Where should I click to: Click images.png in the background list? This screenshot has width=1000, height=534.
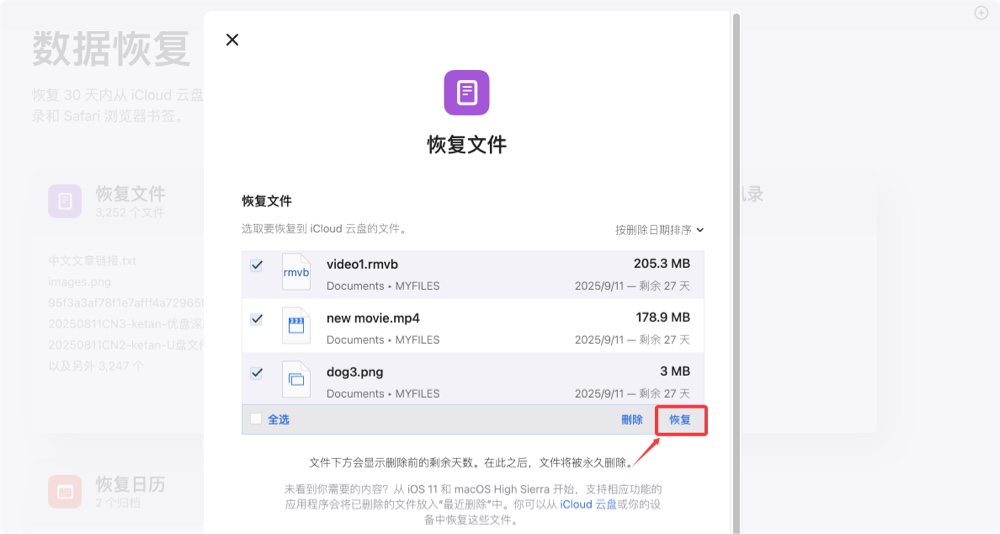(x=80, y=282)
